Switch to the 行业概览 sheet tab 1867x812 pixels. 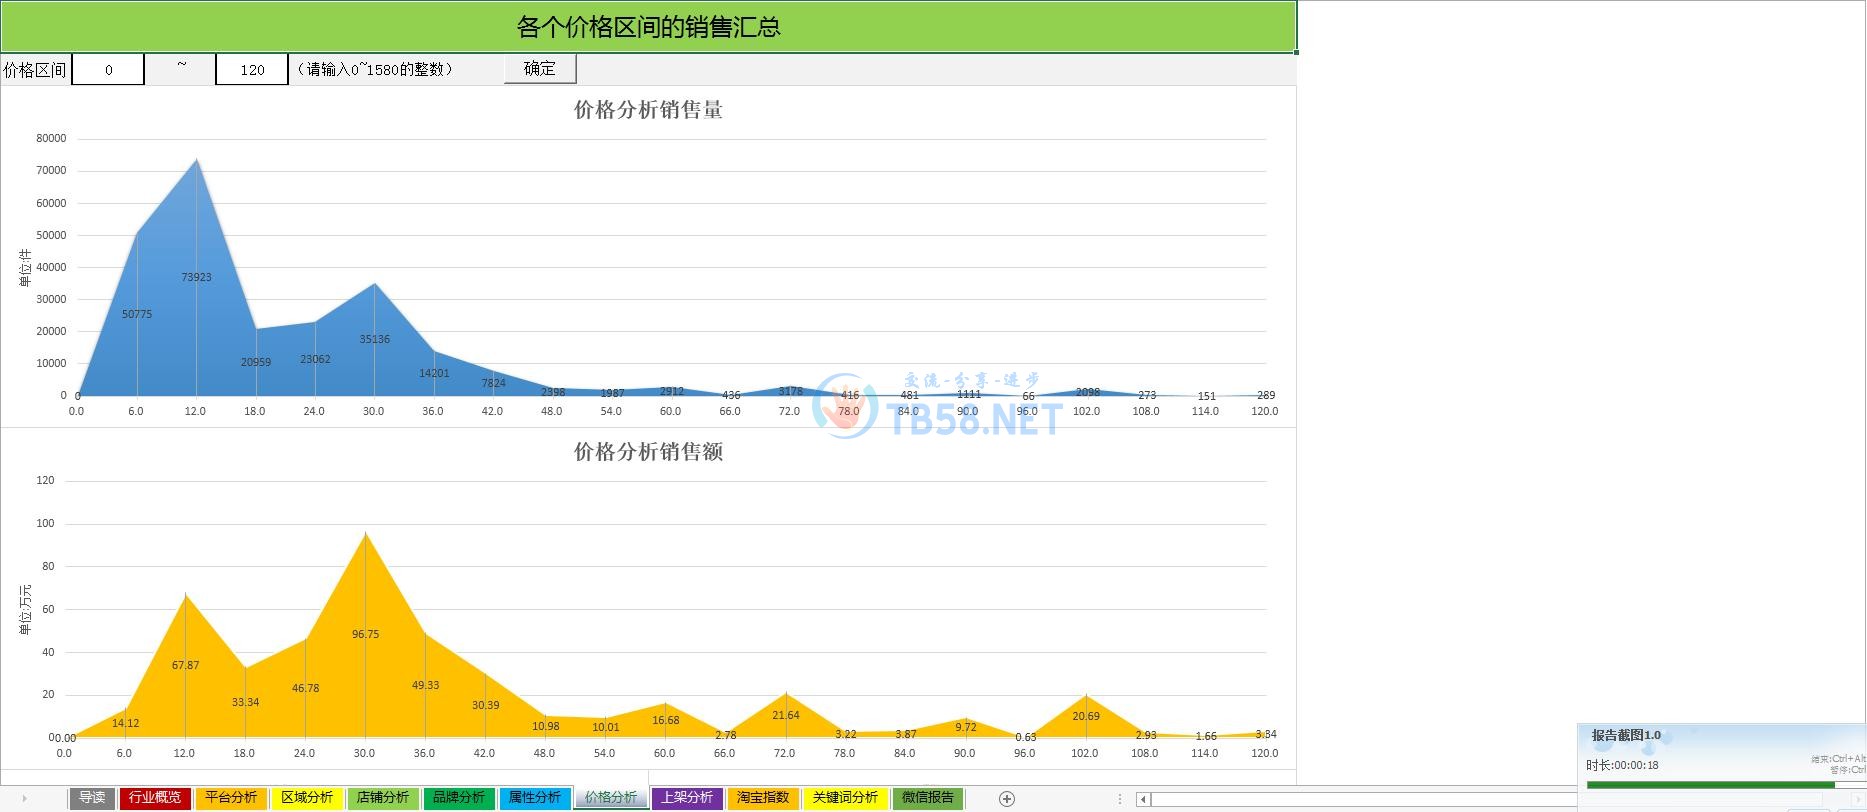coord(155,798)
